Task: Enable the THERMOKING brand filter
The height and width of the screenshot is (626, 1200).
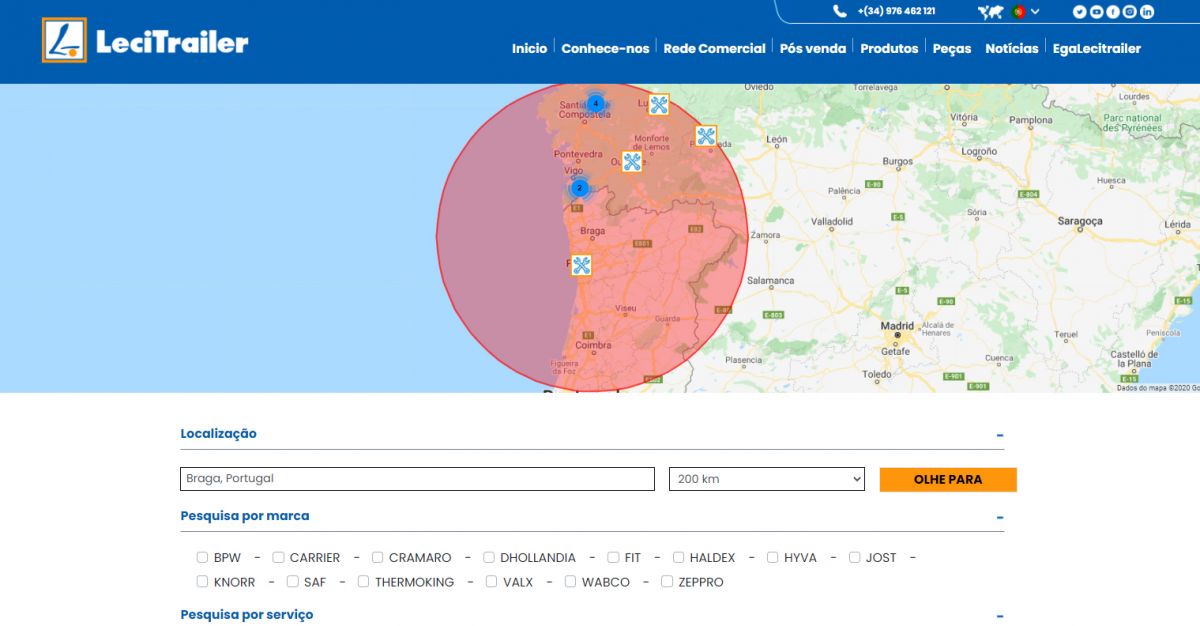Action: (x=364, y=582)
